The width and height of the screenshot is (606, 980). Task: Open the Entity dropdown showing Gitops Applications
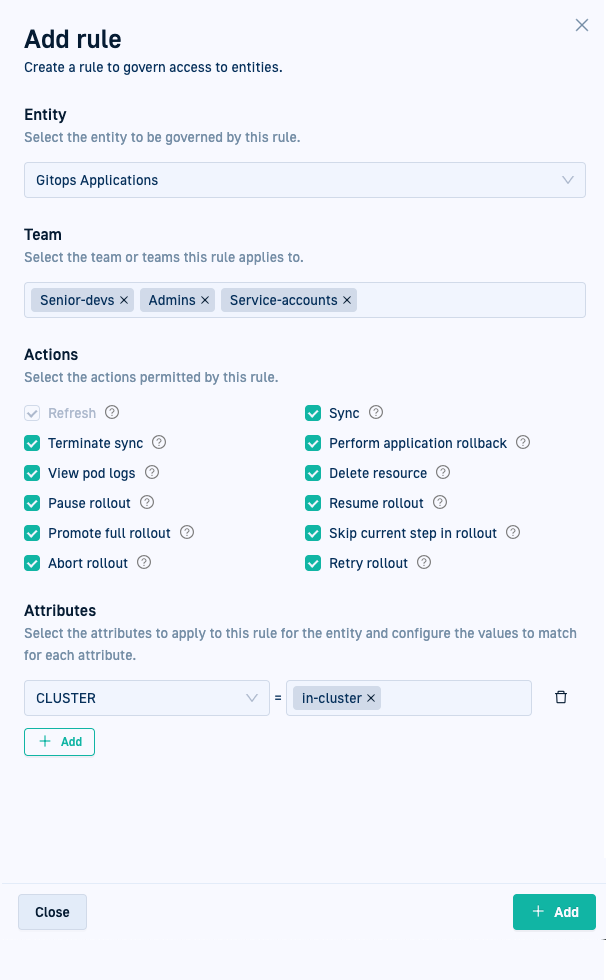(x=304, y=180)
